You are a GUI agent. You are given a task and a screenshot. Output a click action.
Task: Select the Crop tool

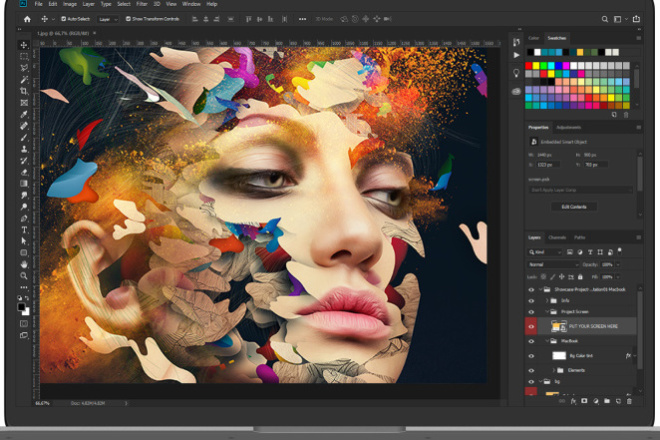point(24,91)
